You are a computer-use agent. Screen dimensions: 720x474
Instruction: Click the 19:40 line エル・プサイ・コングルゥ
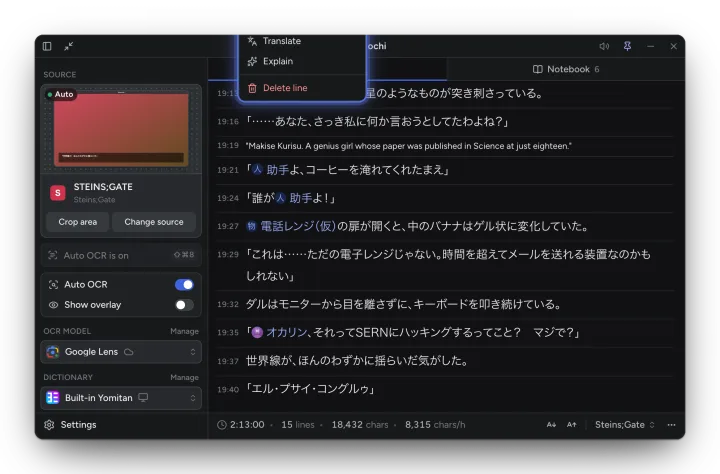pos(311,389)
